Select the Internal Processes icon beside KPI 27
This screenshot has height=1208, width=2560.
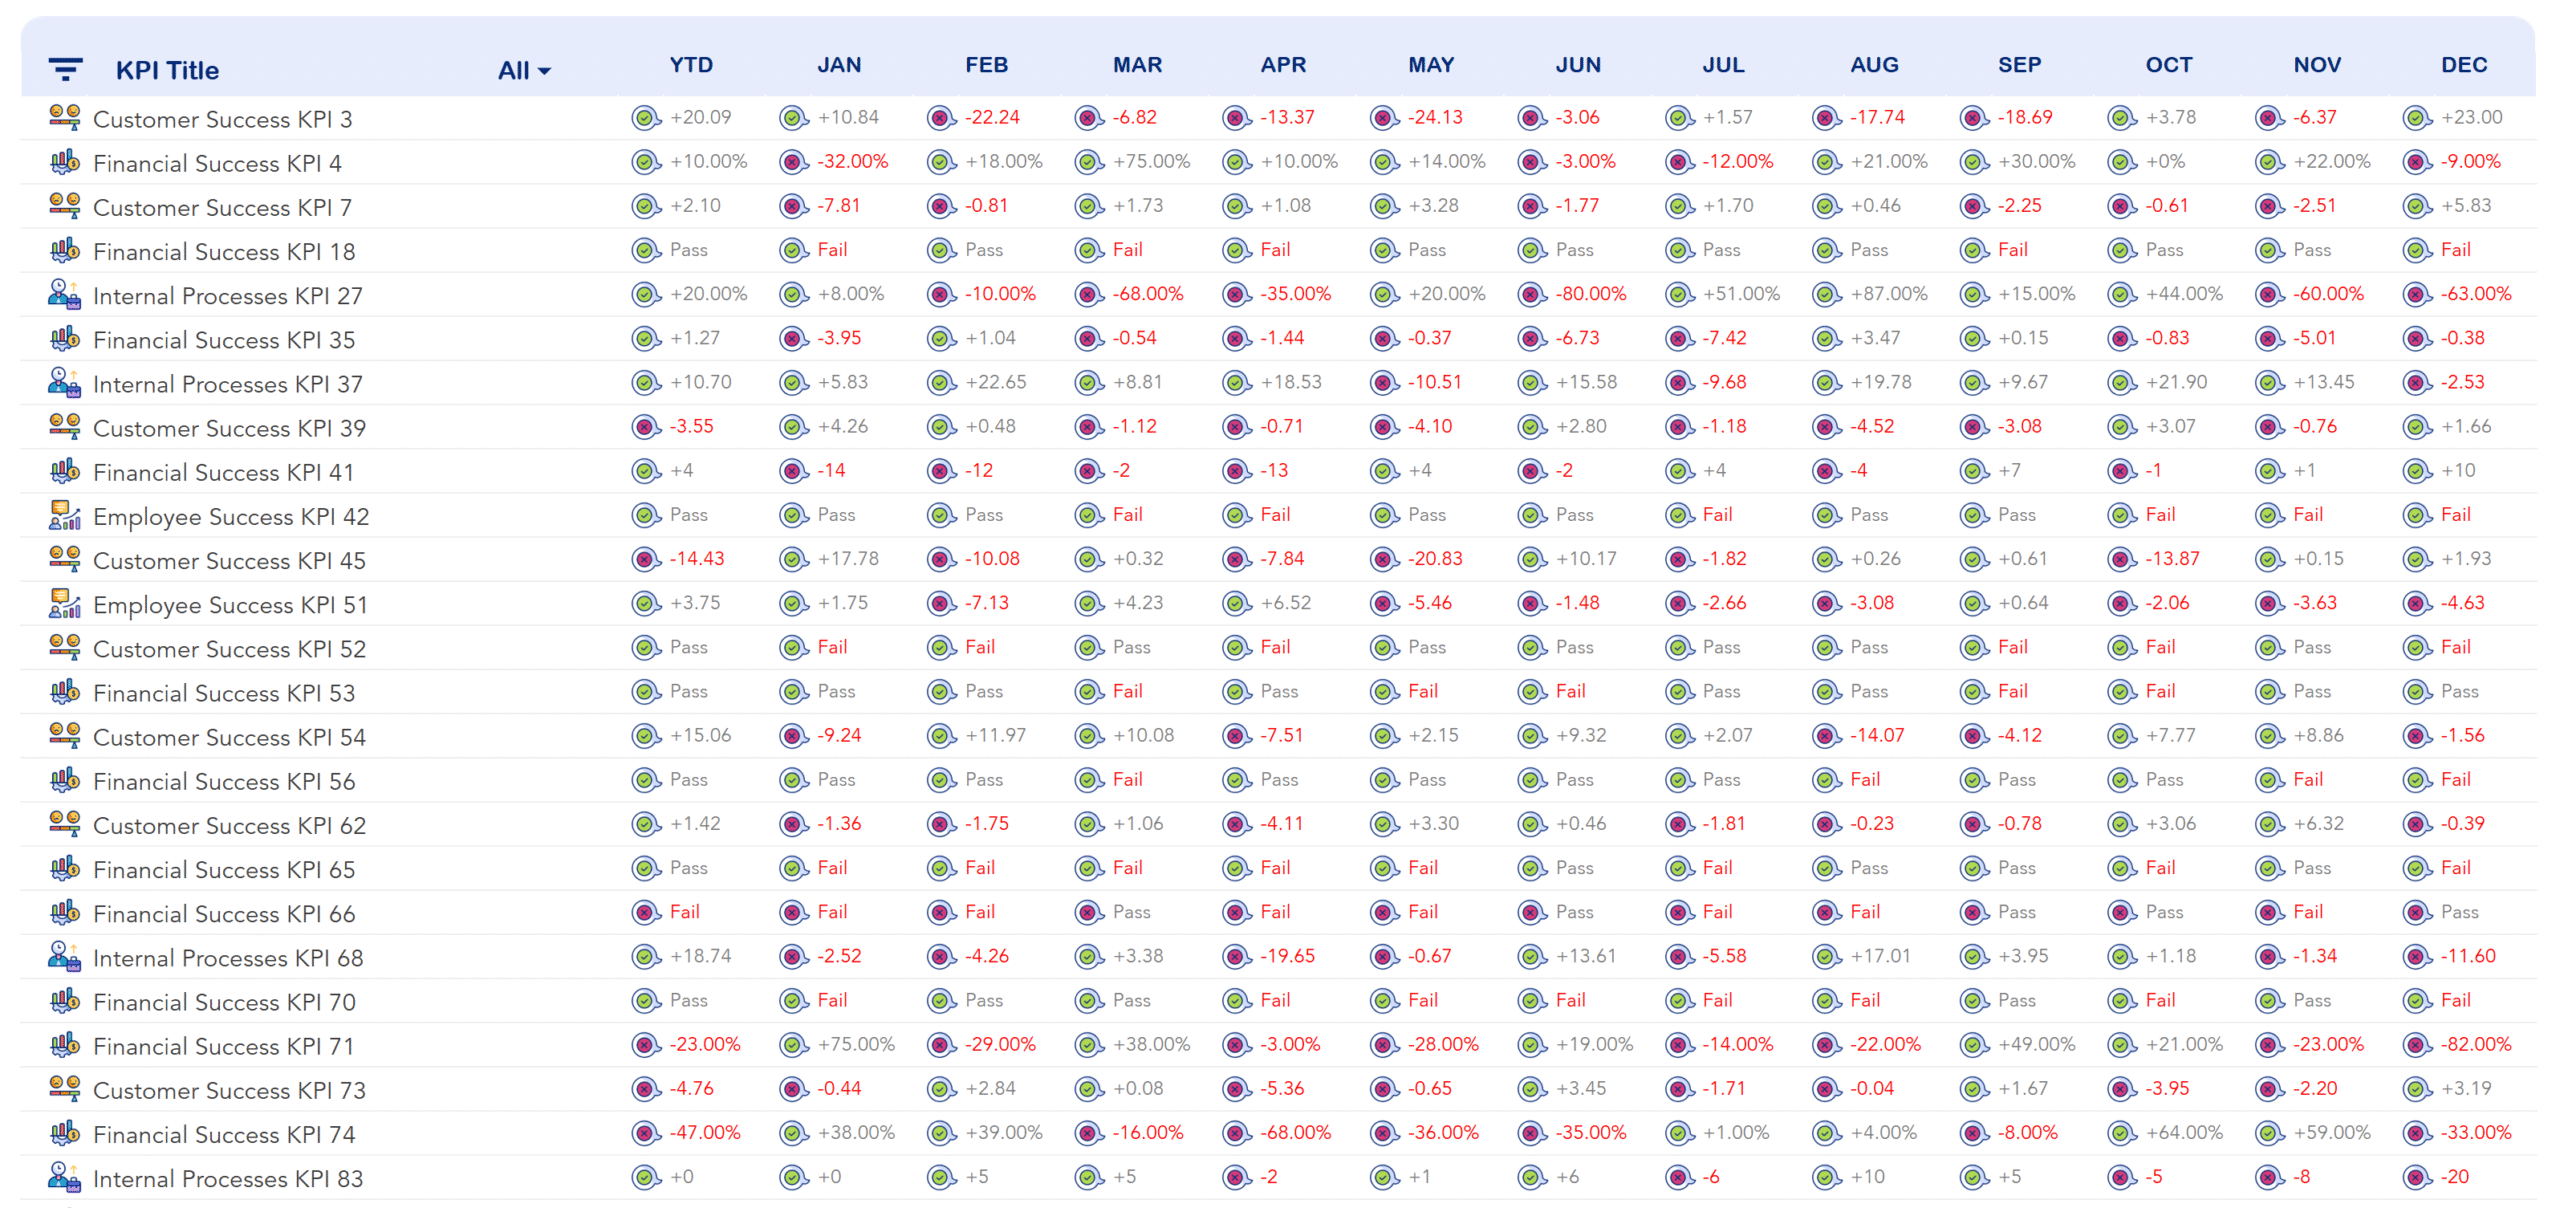(x=64, y=295)
